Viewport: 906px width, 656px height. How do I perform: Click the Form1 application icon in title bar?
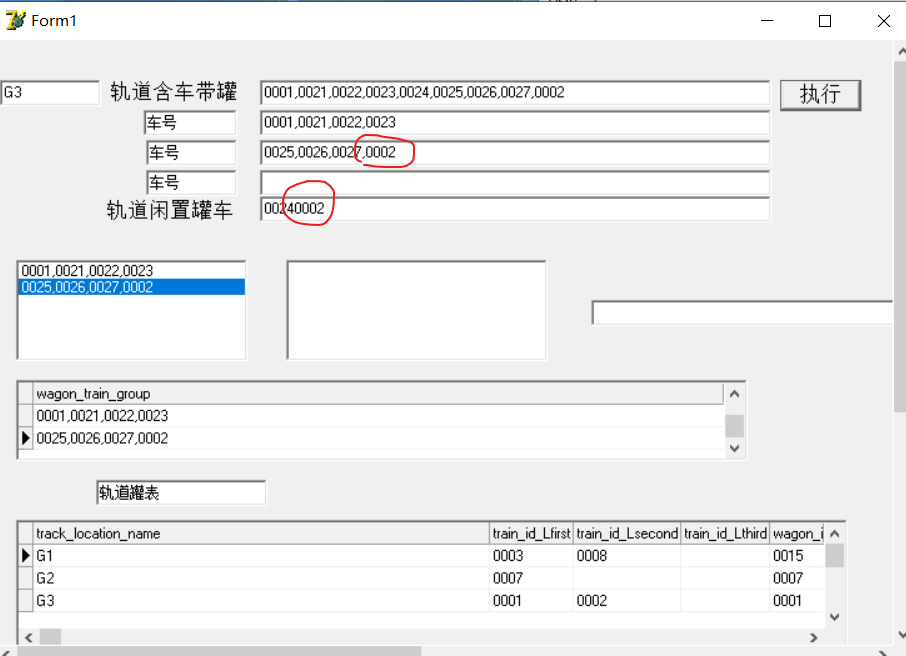point(16,20)
